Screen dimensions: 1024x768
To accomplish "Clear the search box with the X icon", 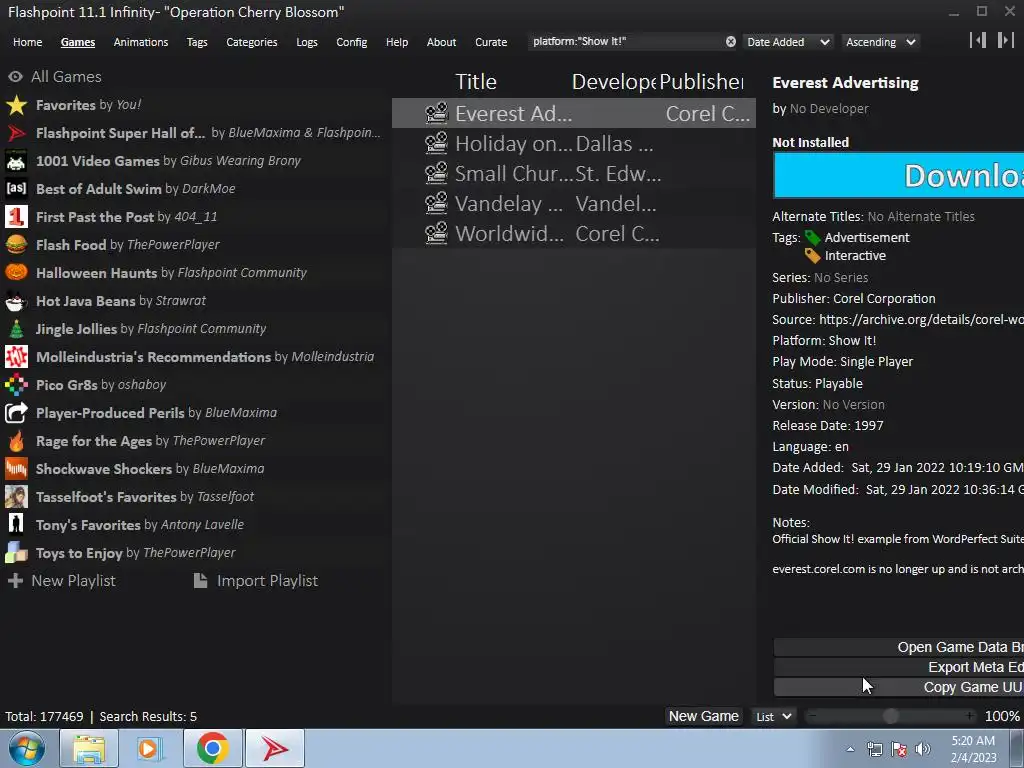I will [731, 42].
